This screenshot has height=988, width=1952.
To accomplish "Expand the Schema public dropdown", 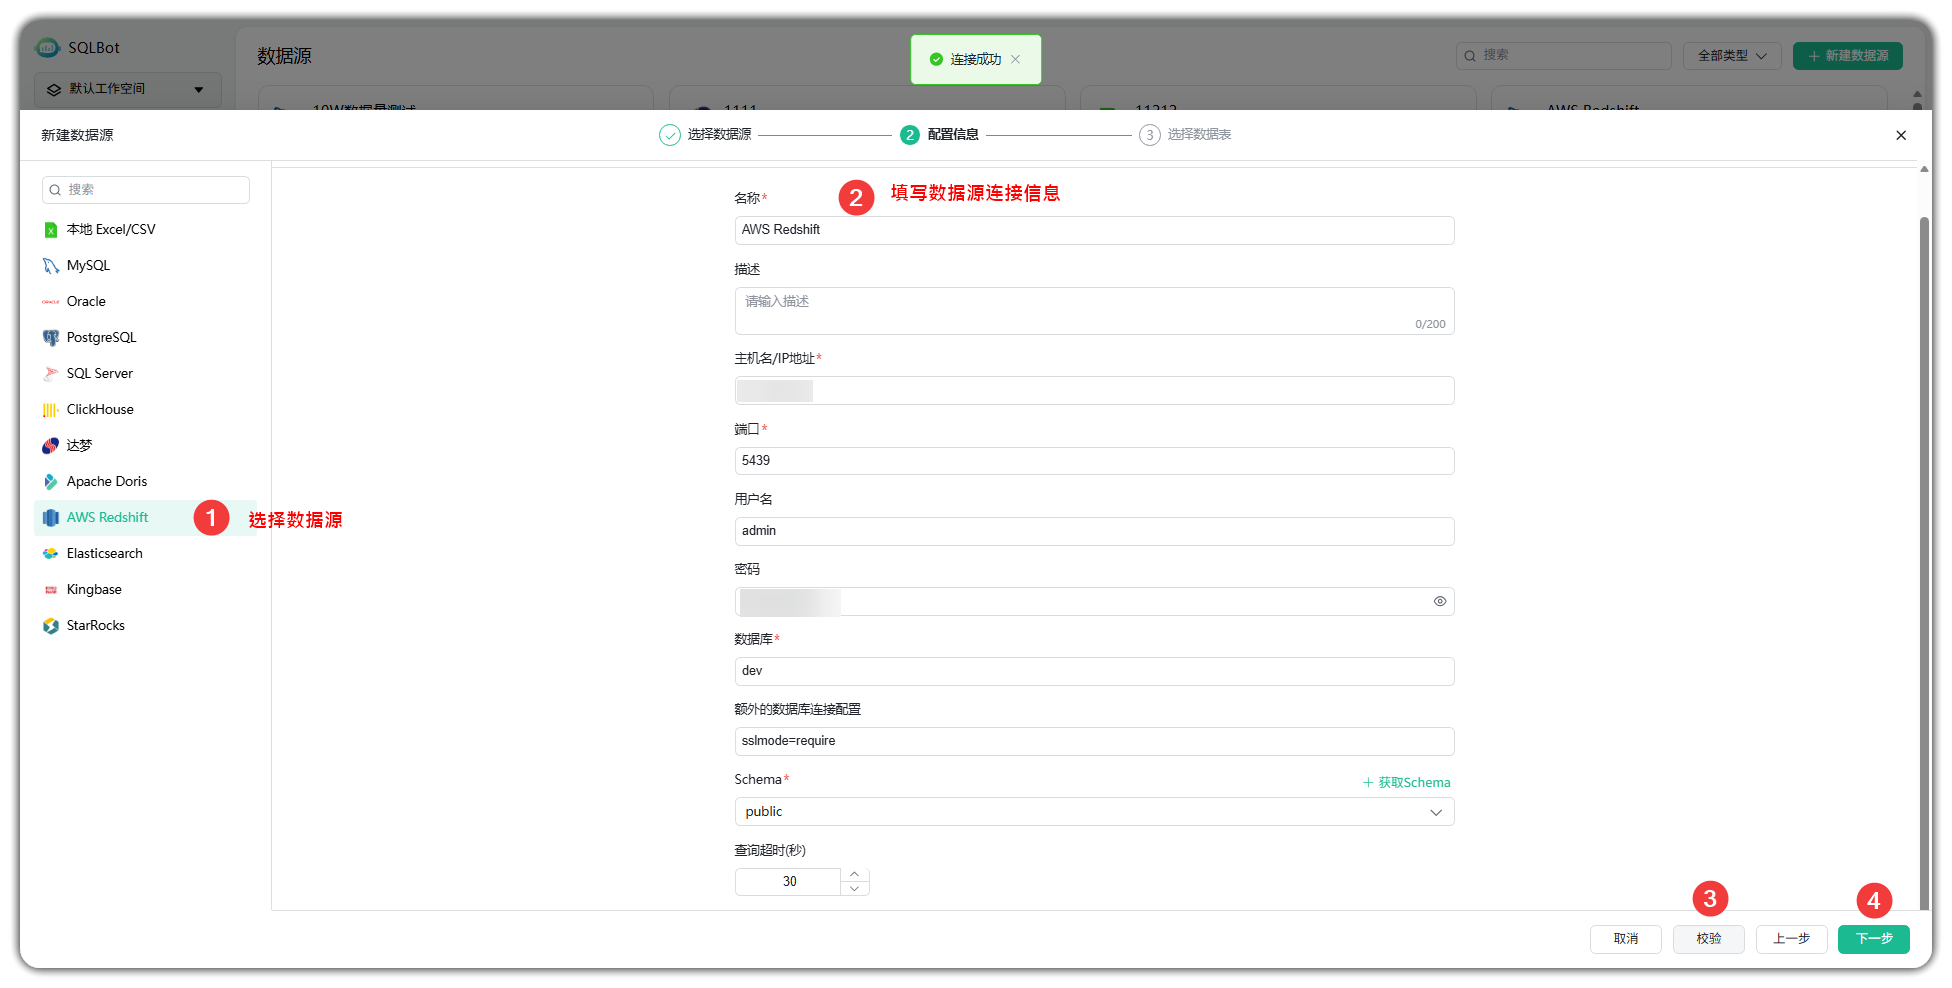I will [1435, 812].
